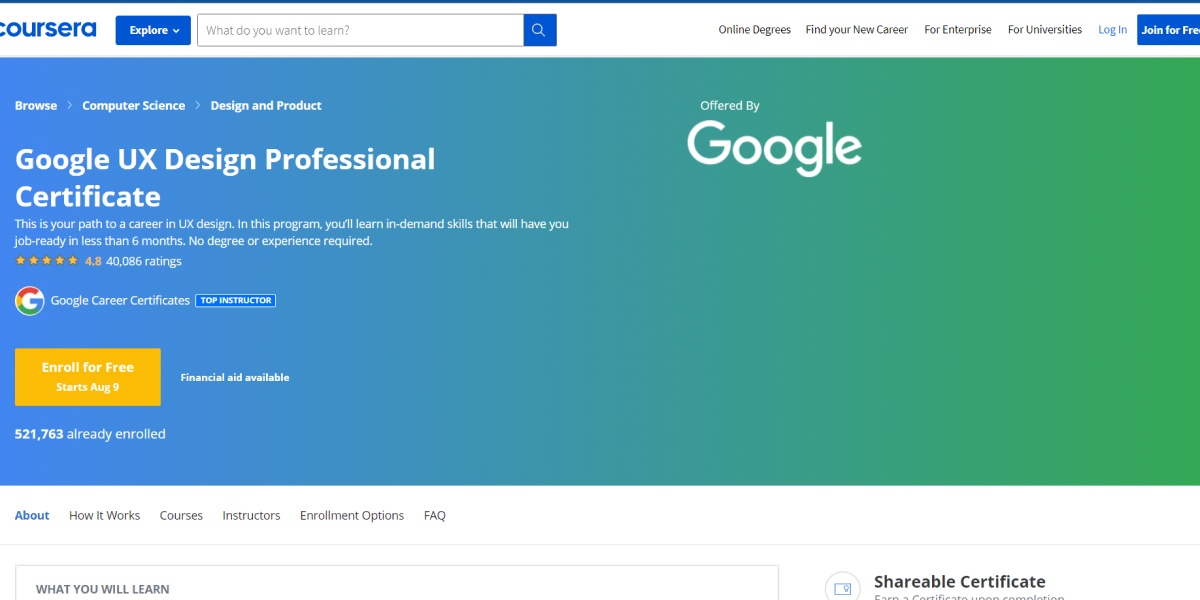
Task: Click the Coursera logo
Action: [x=48, y=29]
